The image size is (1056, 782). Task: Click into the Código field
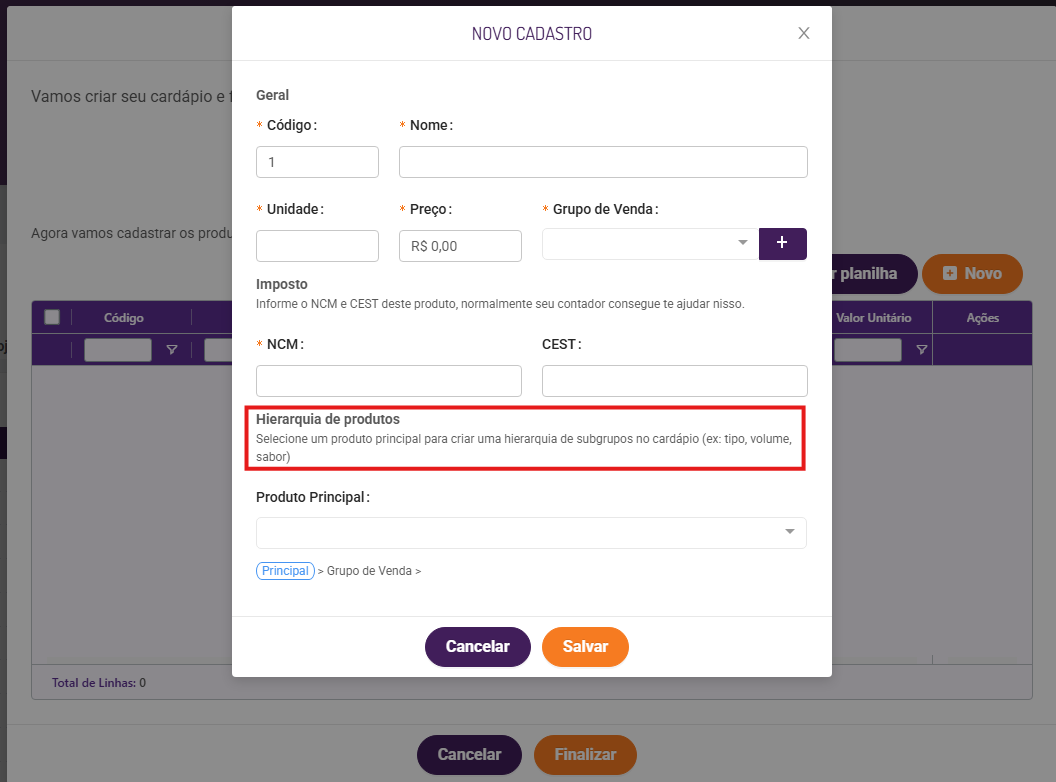click(317, 162)
